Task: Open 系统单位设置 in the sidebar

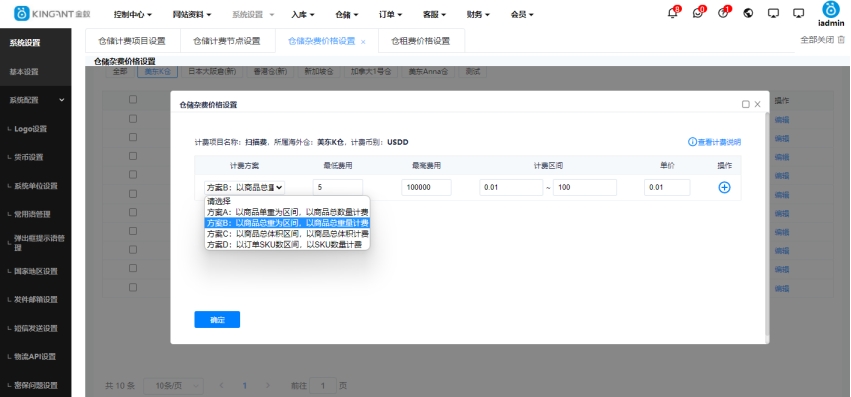Action: click(x=35, y=186)
